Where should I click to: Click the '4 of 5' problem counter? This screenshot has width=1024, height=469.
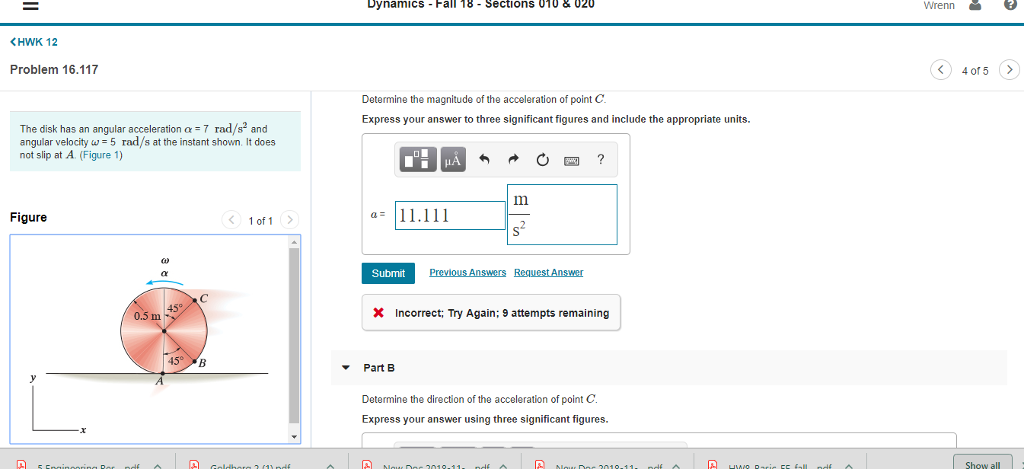point(975,70)
